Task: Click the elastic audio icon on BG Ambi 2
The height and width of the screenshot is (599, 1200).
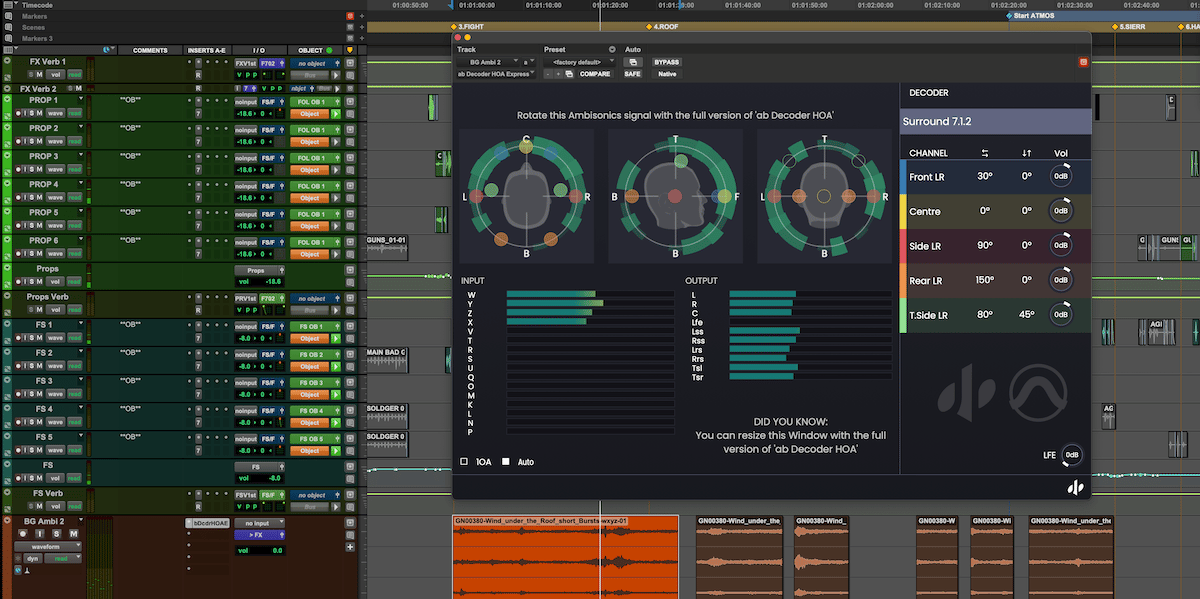Action: (18, 571)
